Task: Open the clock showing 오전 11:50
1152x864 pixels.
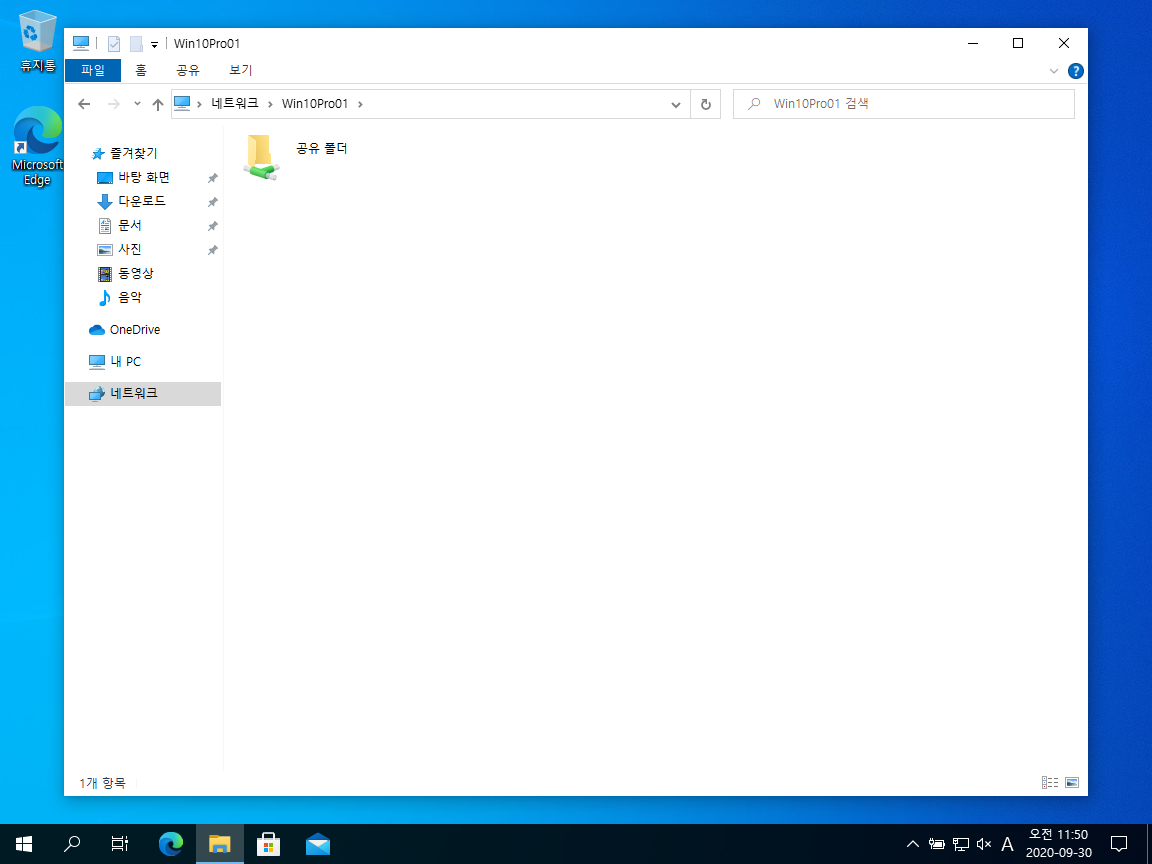Action: (x=1058, y=844)
